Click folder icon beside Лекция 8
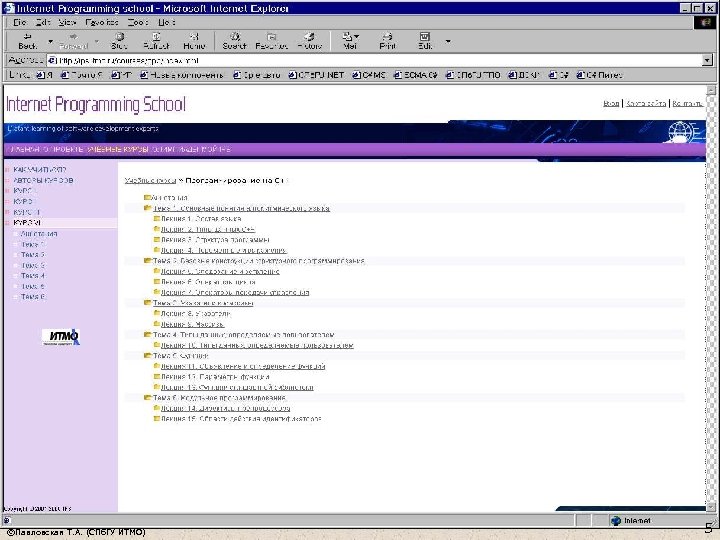The image size is (720, 540). pos(157,313)
